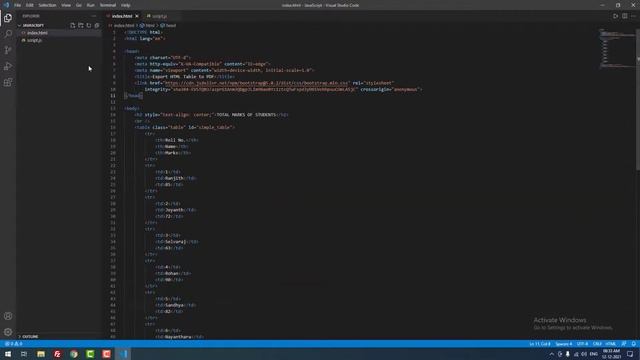640x360 pixels.
Task: Expand the OUTLINE section
Action: click(29, 336)
